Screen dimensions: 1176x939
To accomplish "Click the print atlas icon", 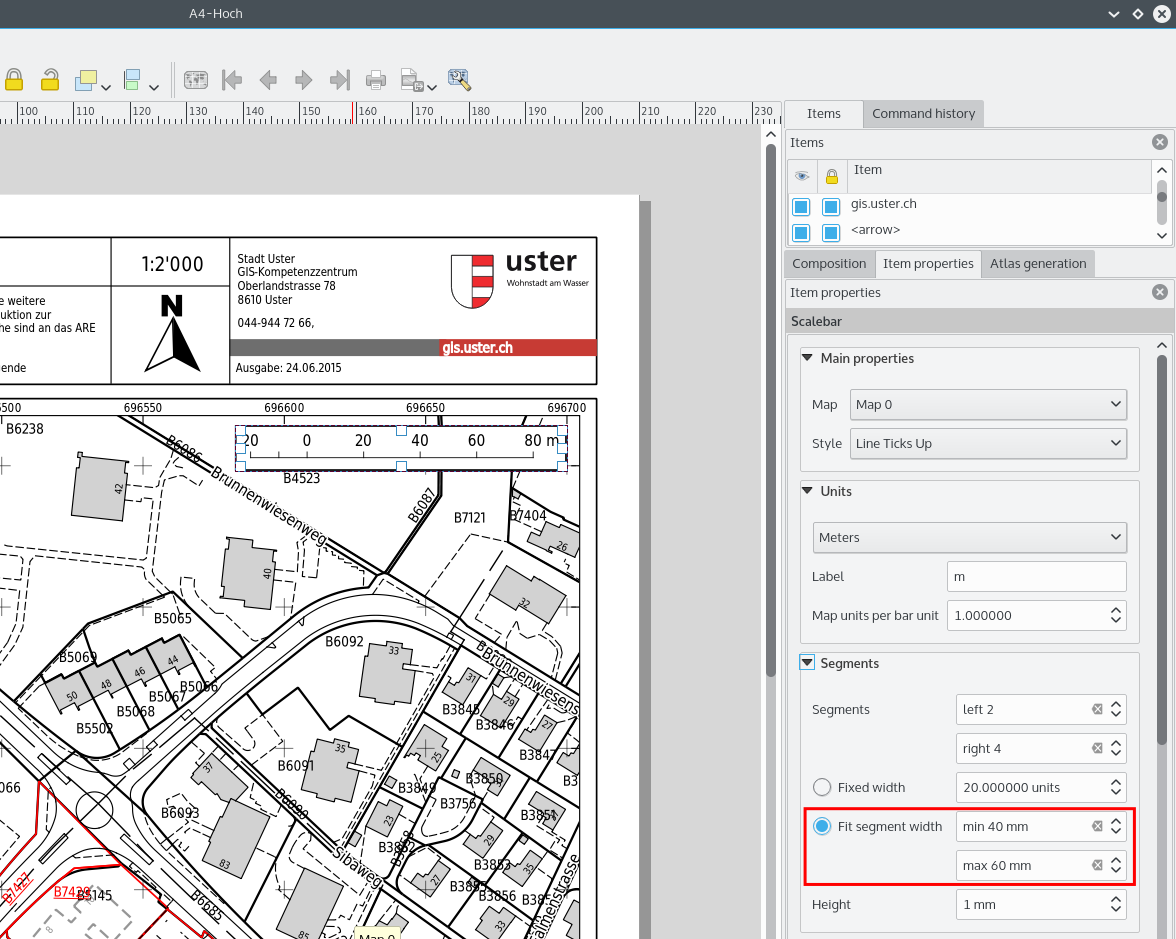I will 375,80.
